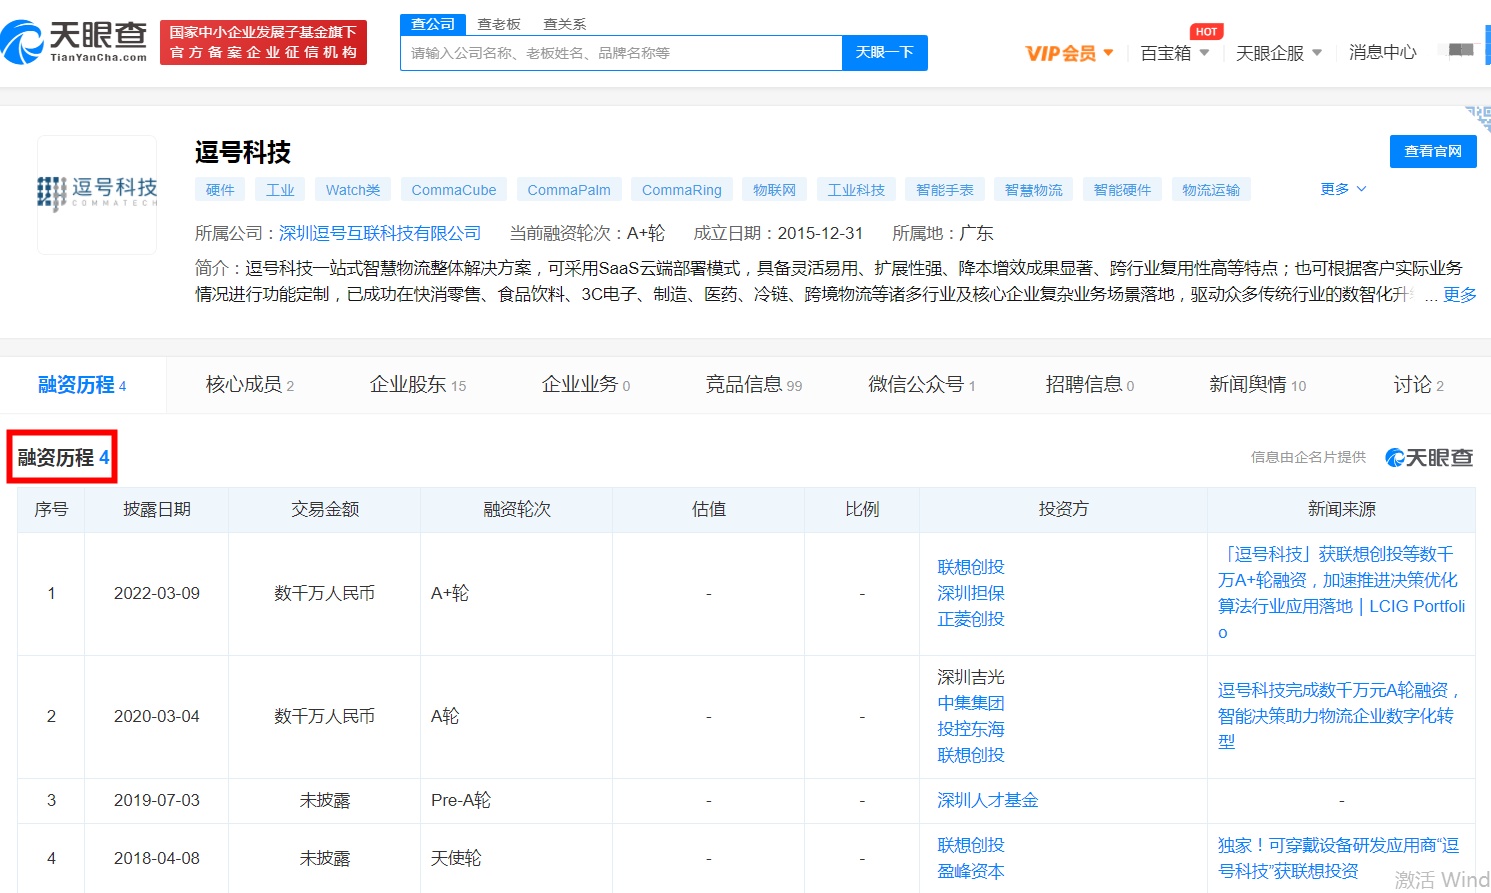
Task: Open the 微信公众号 tab
Action: (922, 385)
